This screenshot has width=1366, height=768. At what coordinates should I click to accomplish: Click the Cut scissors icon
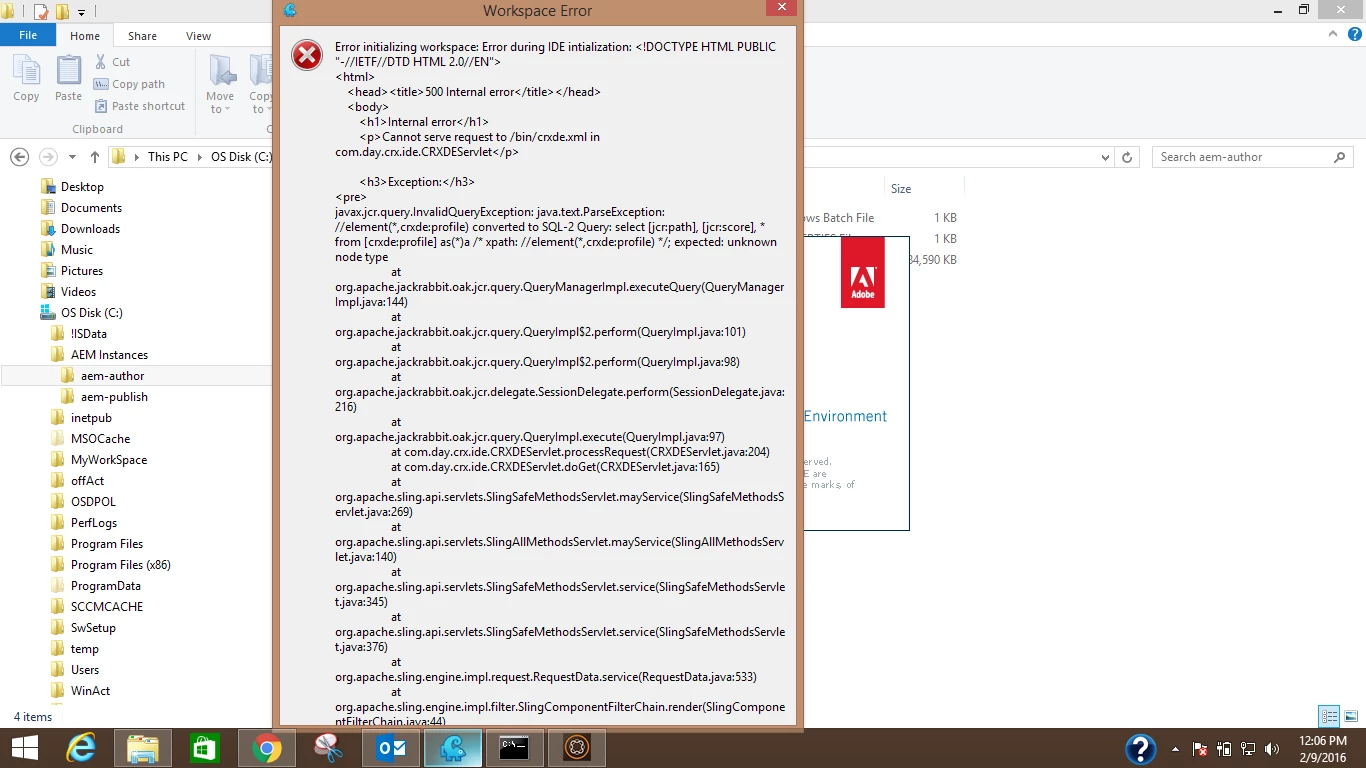point(101,62)
